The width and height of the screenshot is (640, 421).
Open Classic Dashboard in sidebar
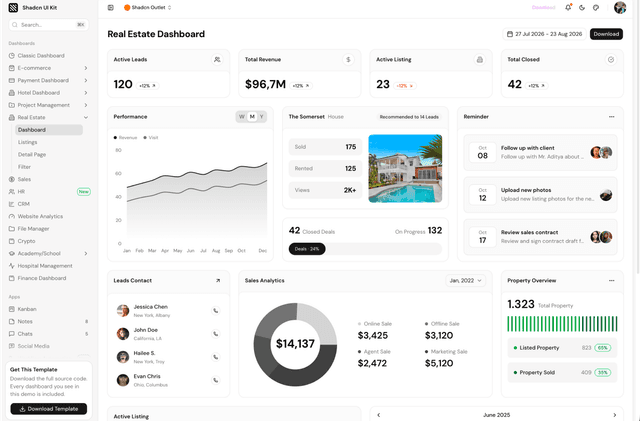point(49,56)
